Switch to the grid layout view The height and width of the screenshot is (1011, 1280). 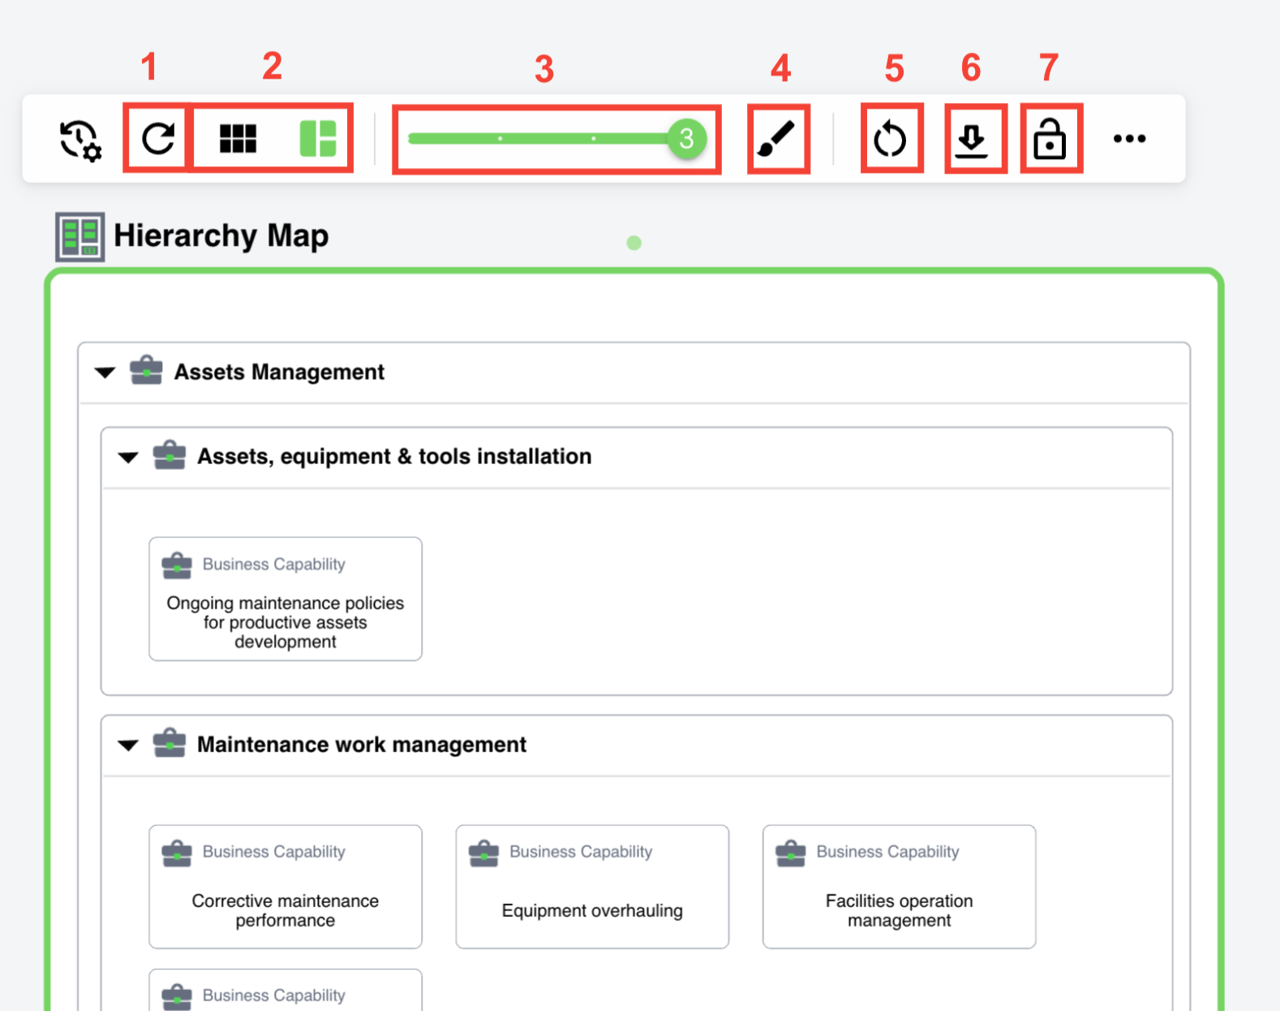[238, 139]
